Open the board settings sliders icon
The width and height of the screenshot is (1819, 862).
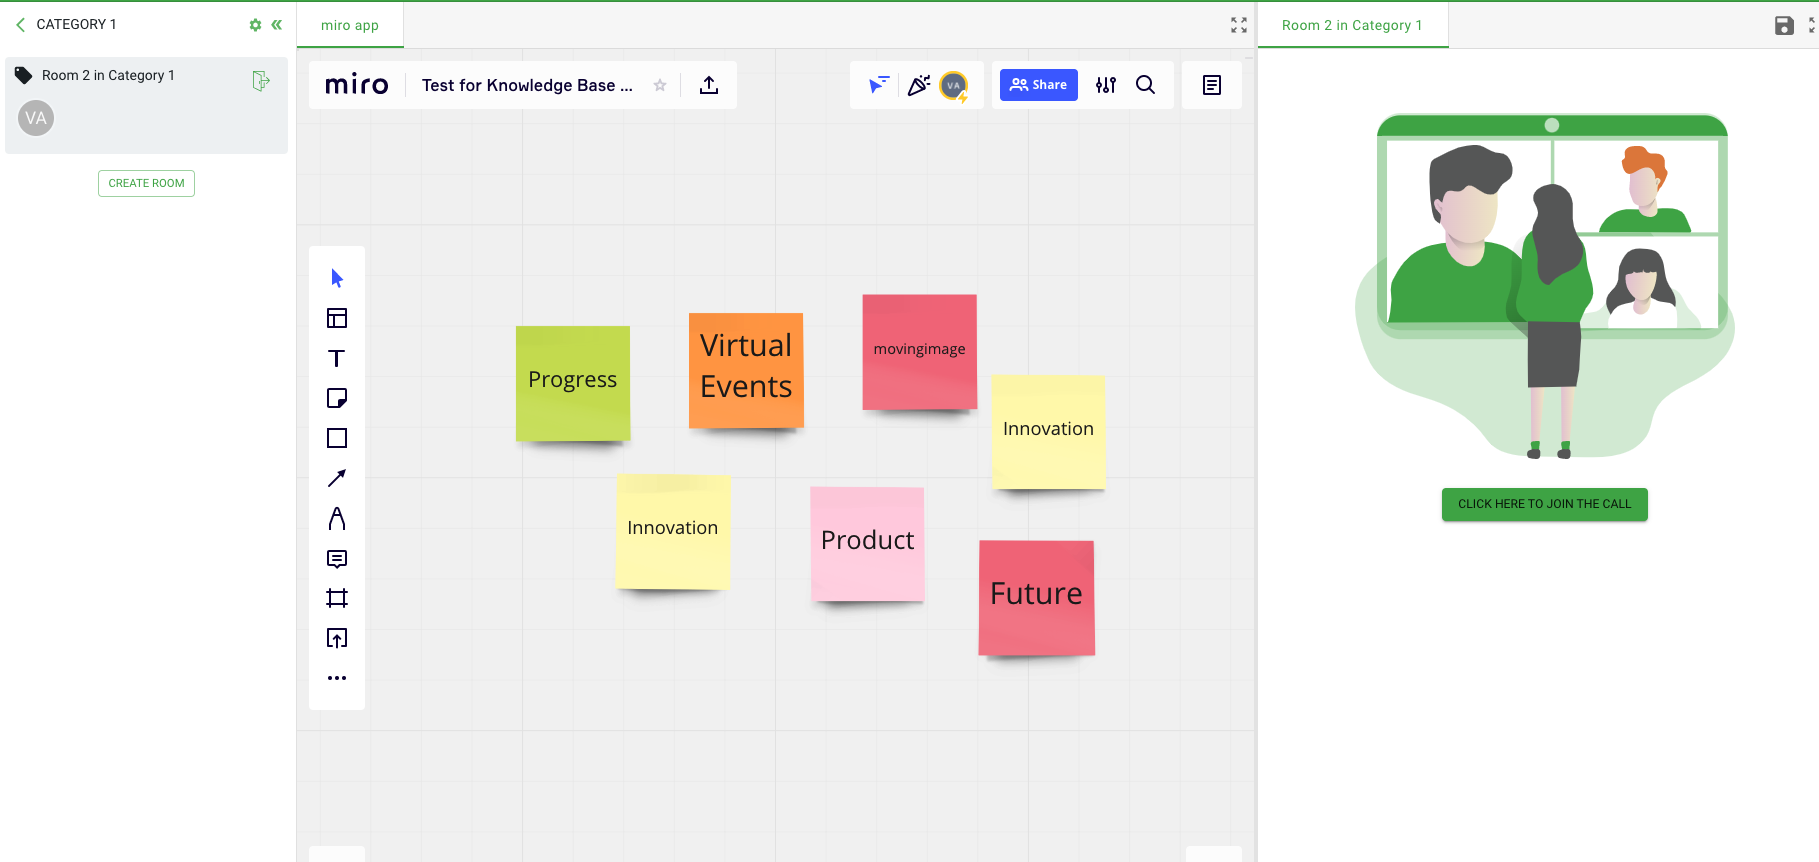tap(1106, 85)
